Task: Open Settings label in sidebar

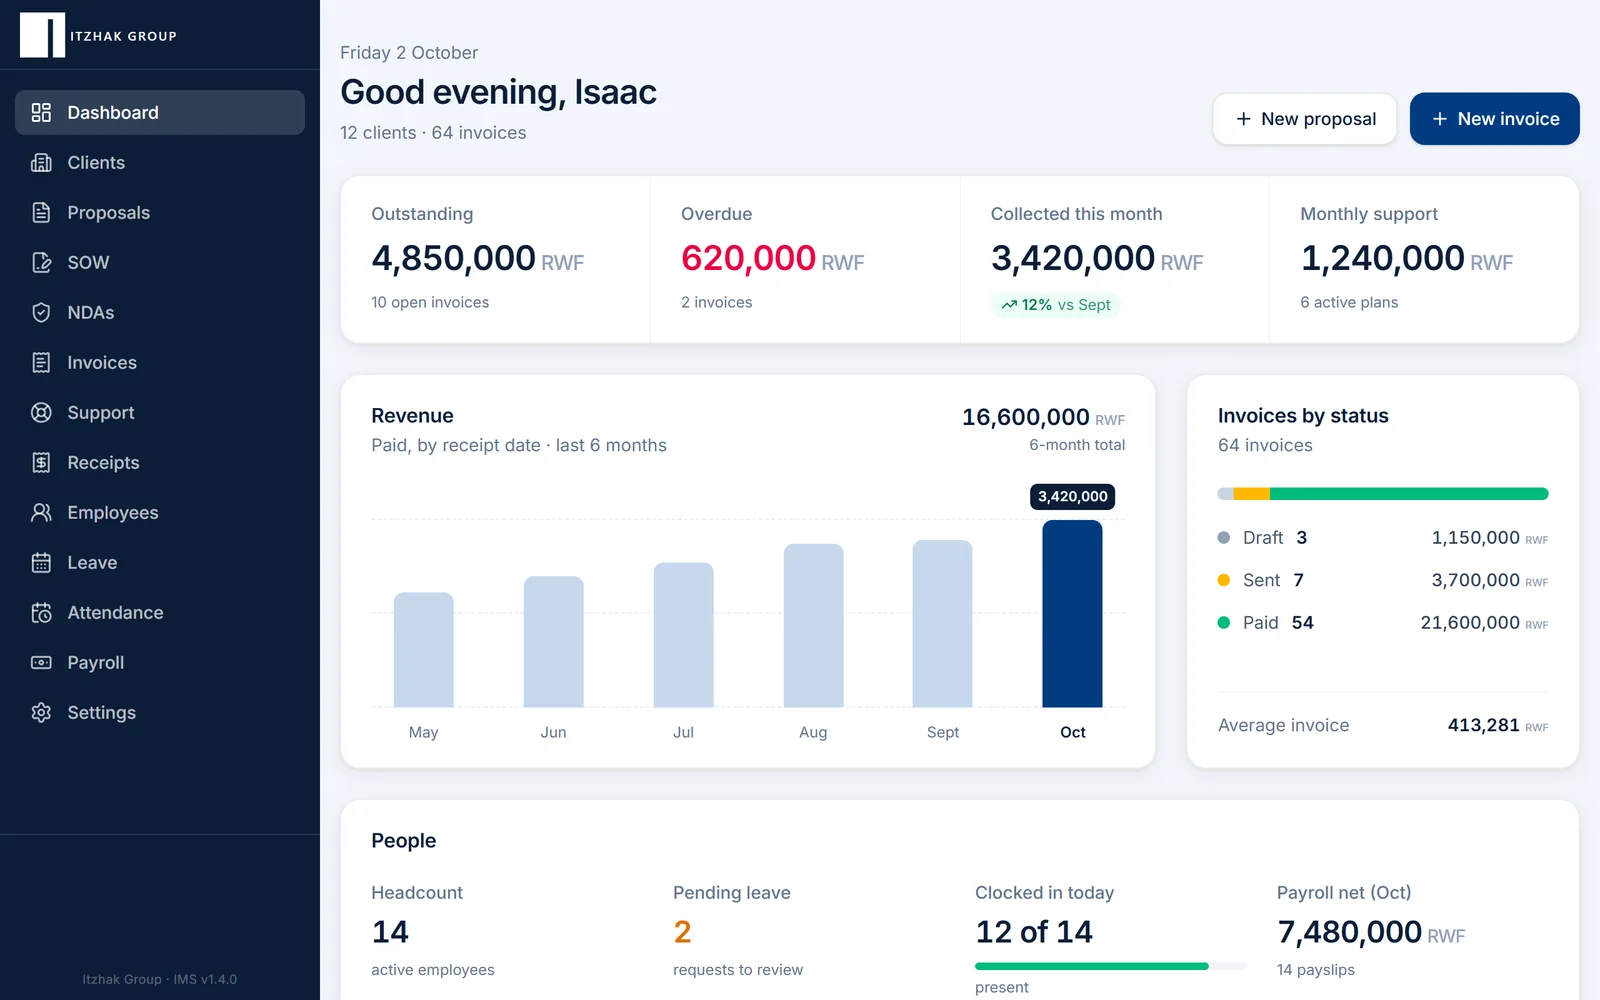Action: point(102,713)
